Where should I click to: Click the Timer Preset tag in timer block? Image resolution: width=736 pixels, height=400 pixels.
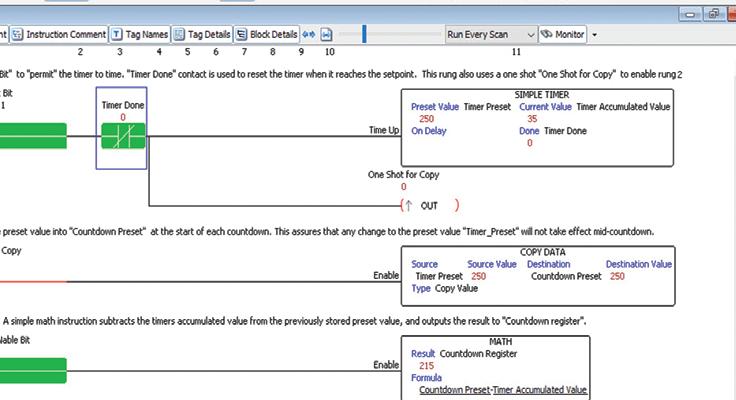tap(487, 107)
